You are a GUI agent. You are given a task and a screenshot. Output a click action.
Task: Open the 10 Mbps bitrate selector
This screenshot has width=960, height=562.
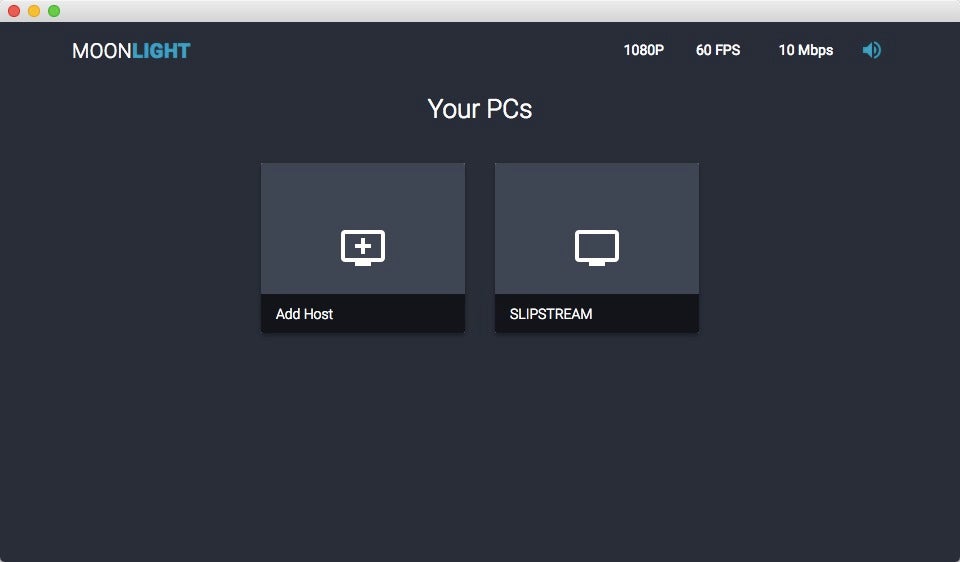pyautogui.click(x=806, y=50)
